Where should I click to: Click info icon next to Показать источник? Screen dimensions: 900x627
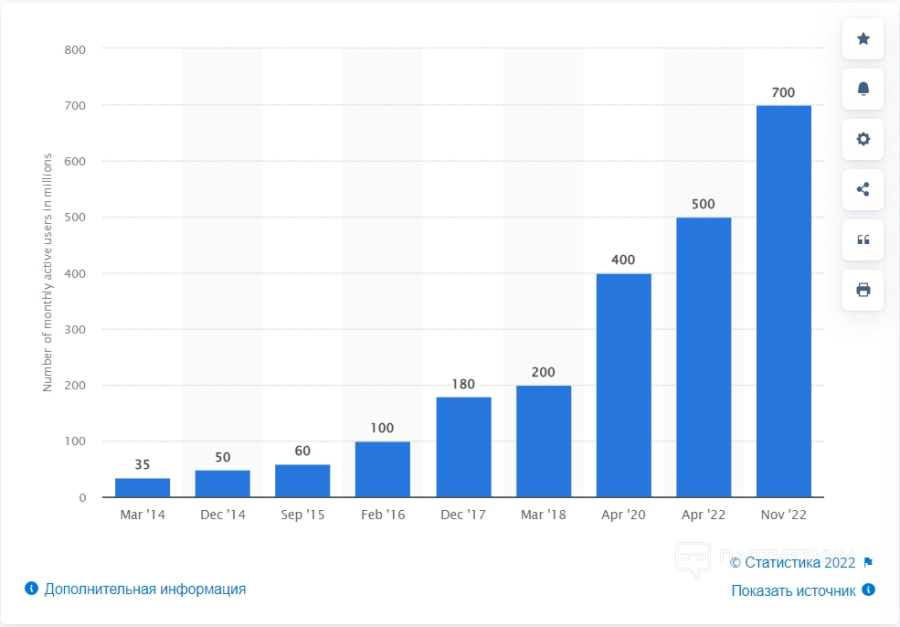pyautogui.click(x=869, y=590)
